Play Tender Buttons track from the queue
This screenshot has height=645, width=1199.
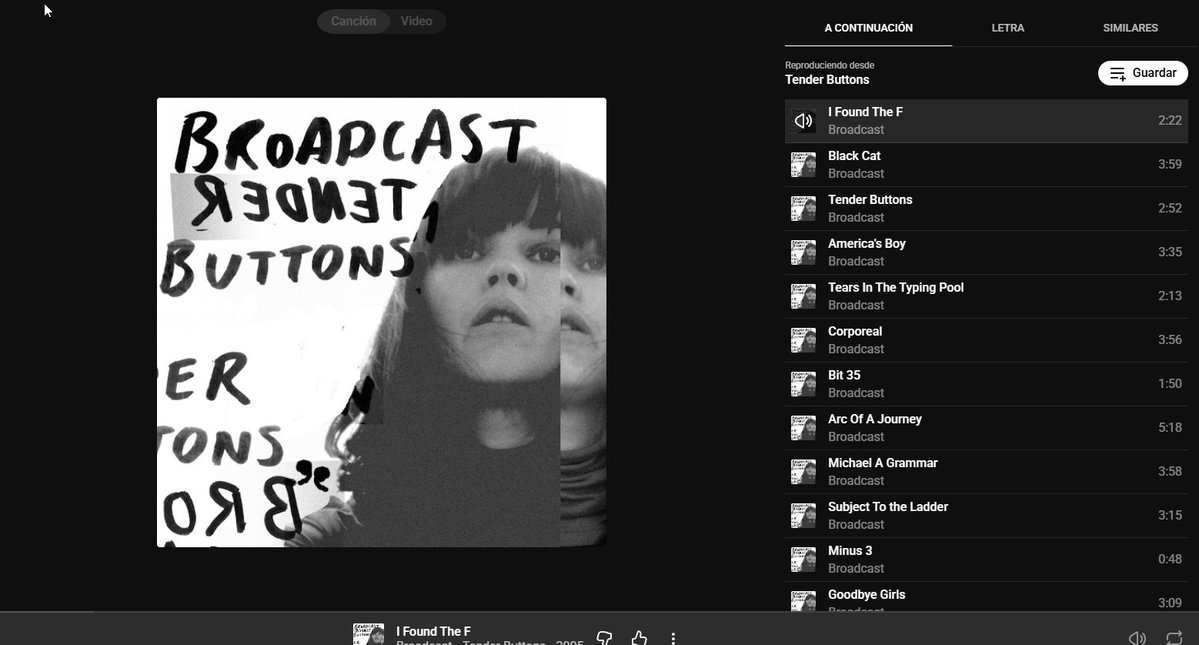tap(986, 209)
